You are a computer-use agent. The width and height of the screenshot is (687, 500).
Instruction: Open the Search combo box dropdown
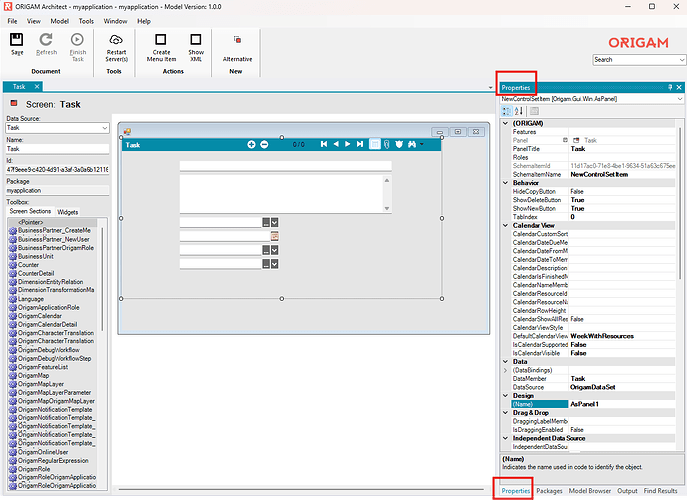tap(682, 60)
